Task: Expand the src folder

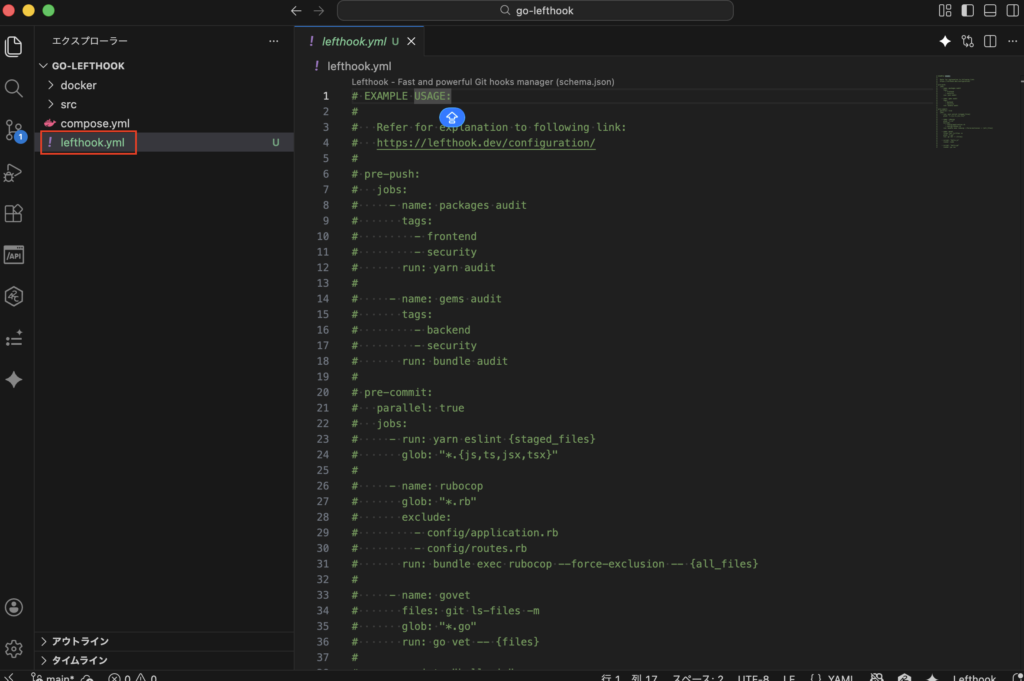Action: pyautogui.click(x=68, y=104)
